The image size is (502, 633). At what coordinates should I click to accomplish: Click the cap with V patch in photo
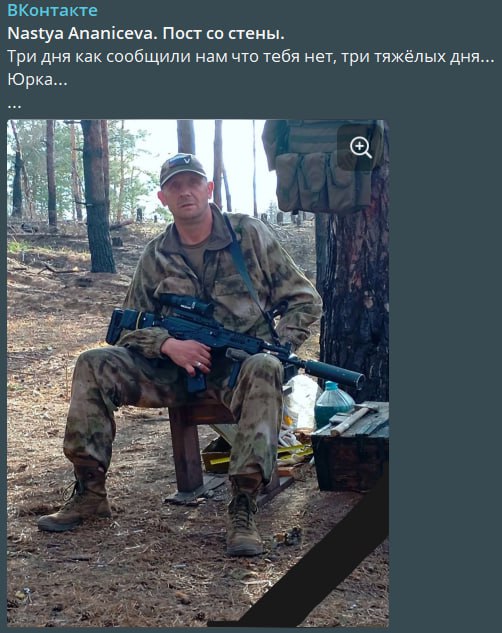tap(182, 168)
